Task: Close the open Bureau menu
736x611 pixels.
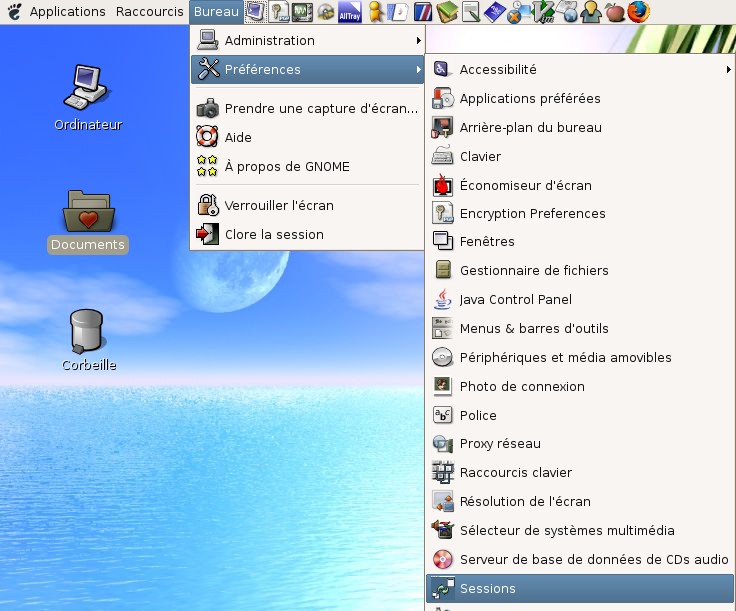Action: pos(216,11)
